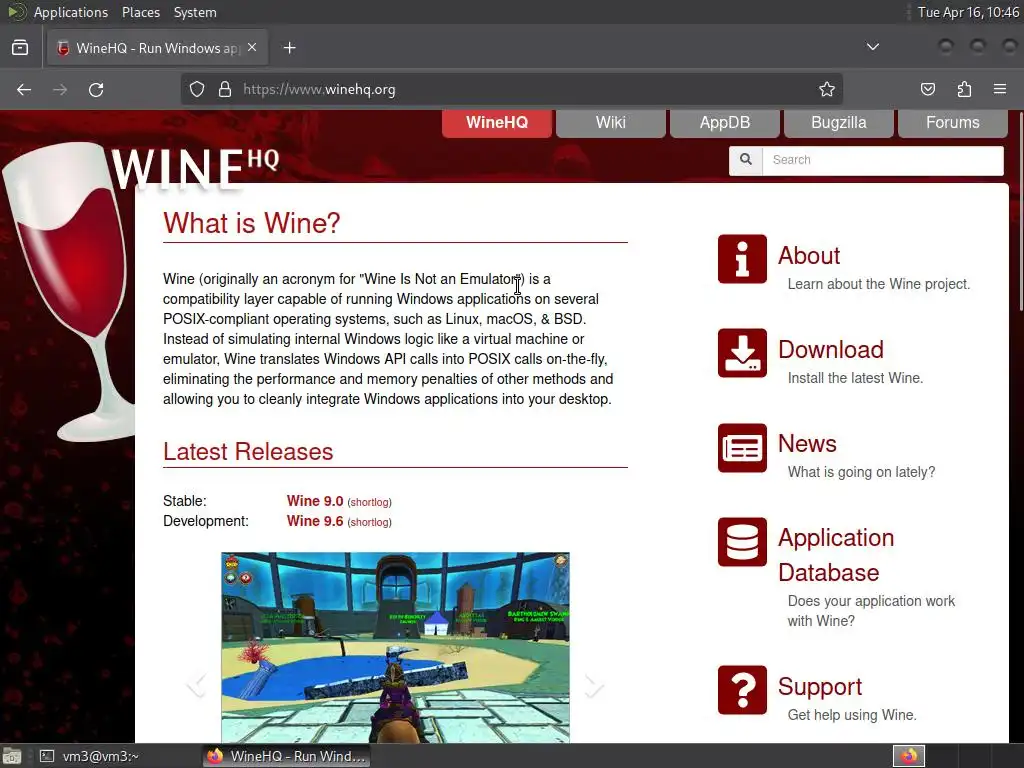This screenshot has height=768, width=1024.
Task: Click the search magnifier icon
Action: [746, 160]
